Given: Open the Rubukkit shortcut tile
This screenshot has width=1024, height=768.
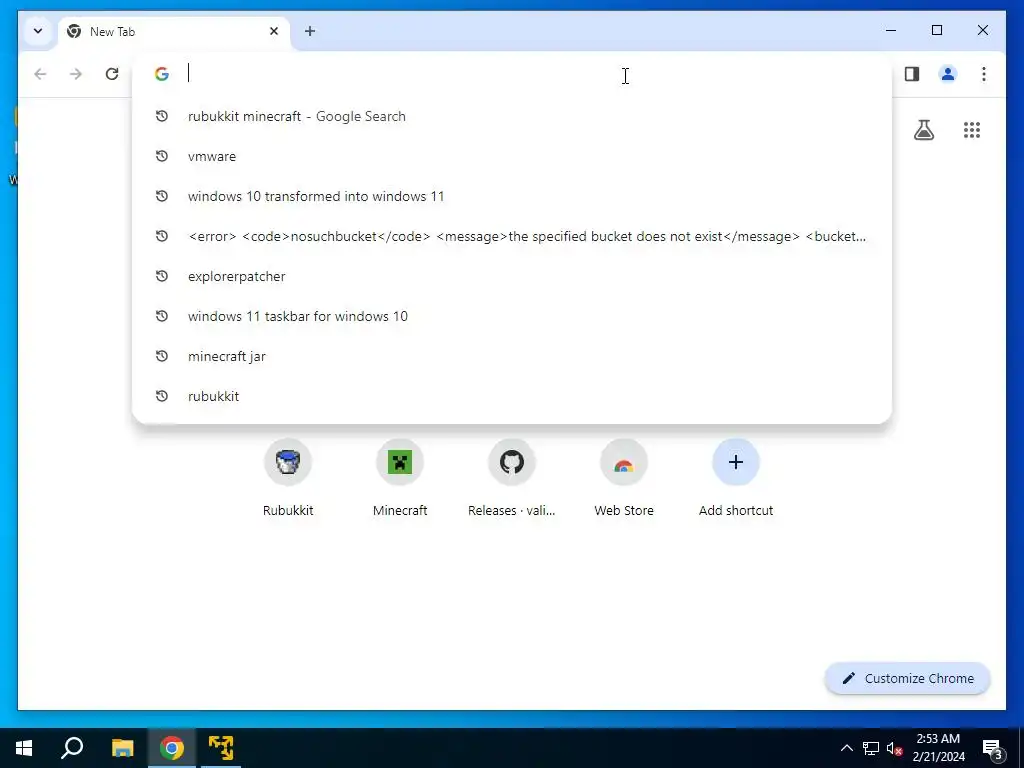Looking at the screenshot, I should coord(288,478).
